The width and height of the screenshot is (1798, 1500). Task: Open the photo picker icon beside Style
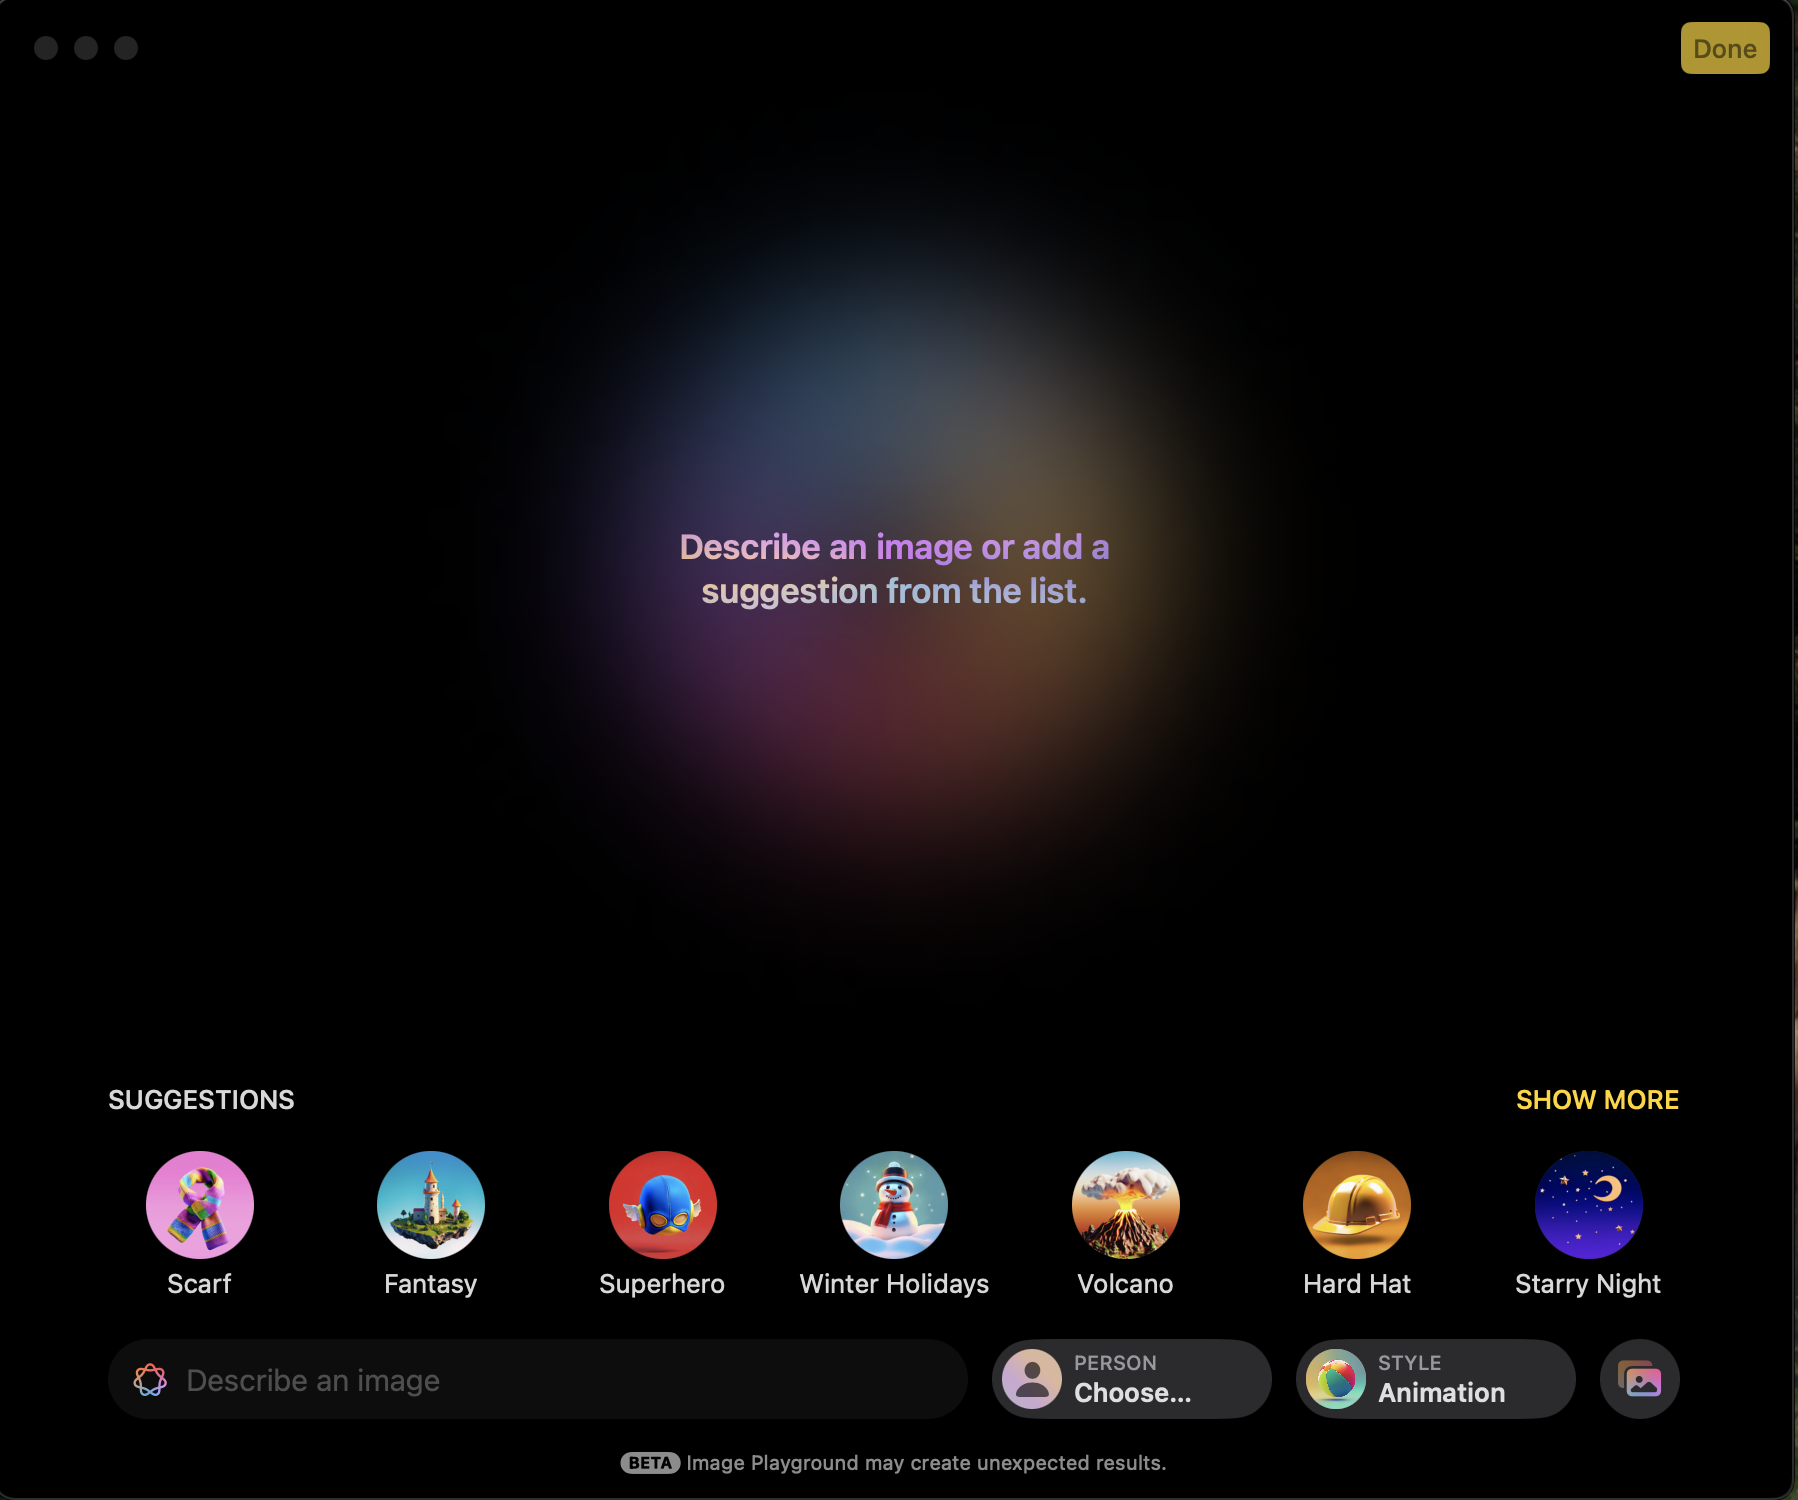point(1638,1379)
